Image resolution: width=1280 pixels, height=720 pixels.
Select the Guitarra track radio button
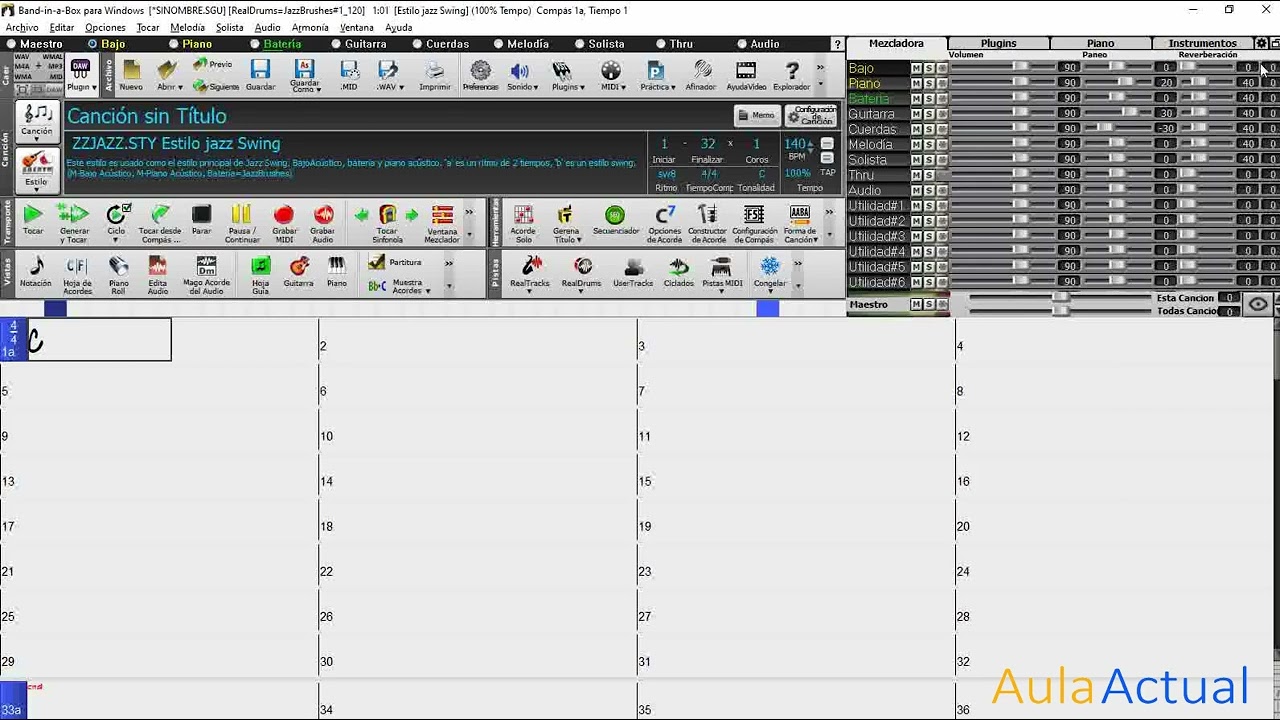coord(336,44)
